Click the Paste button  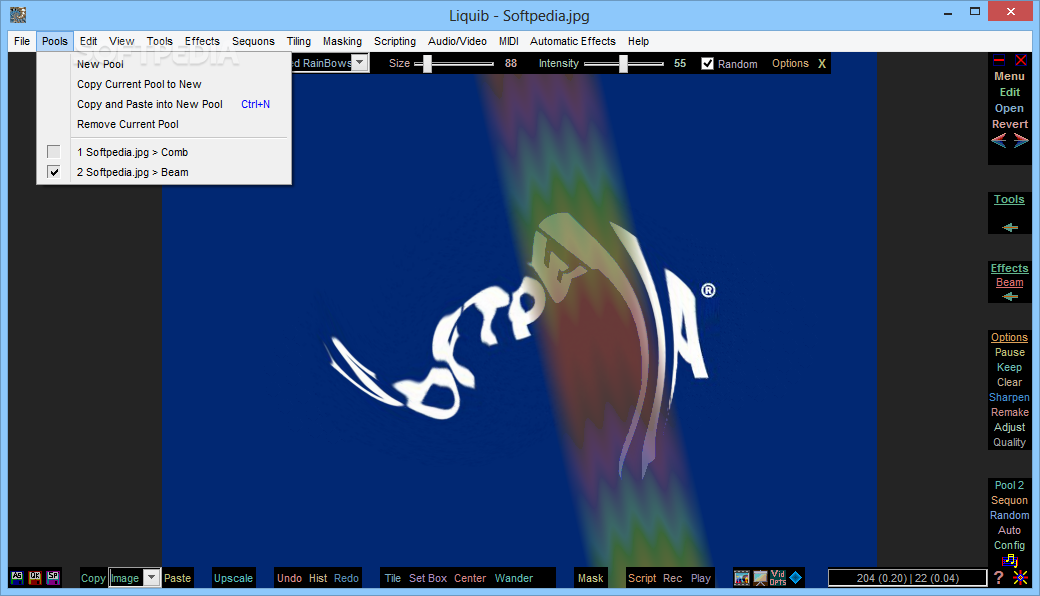pyautogui.click(x=177, y=578)
